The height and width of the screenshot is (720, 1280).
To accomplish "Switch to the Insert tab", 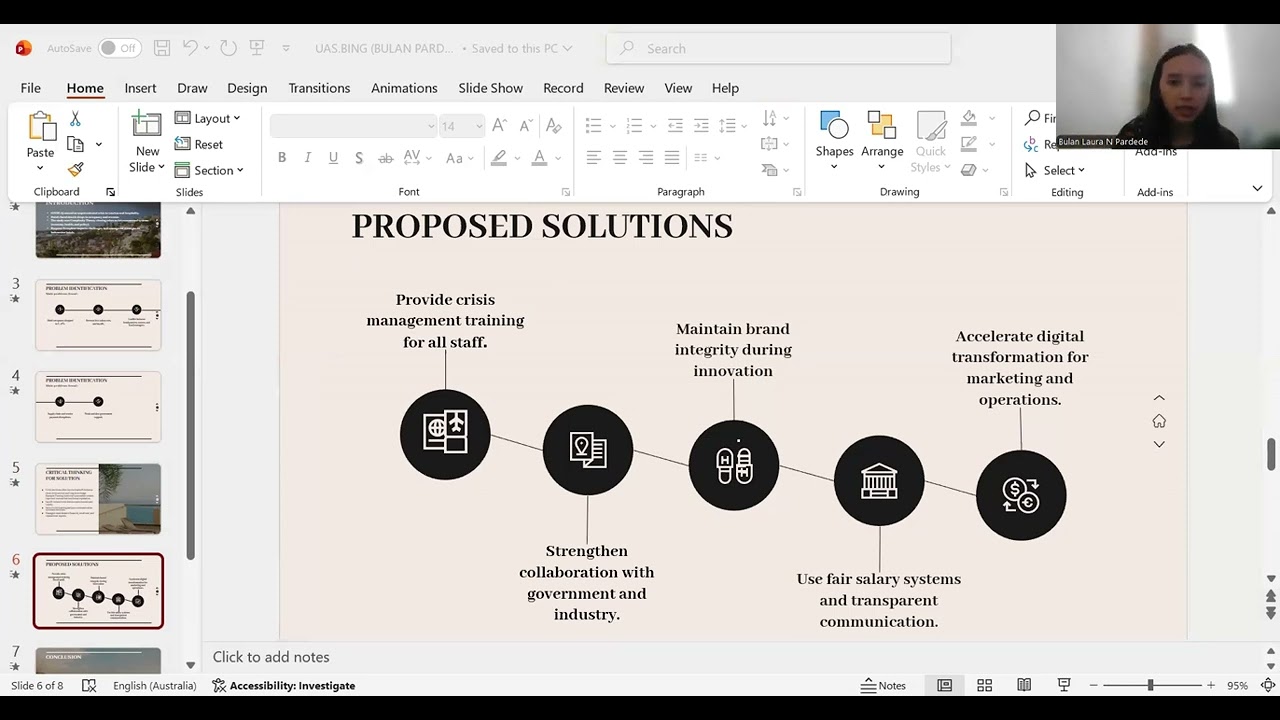I will click(x=140, y=88).
